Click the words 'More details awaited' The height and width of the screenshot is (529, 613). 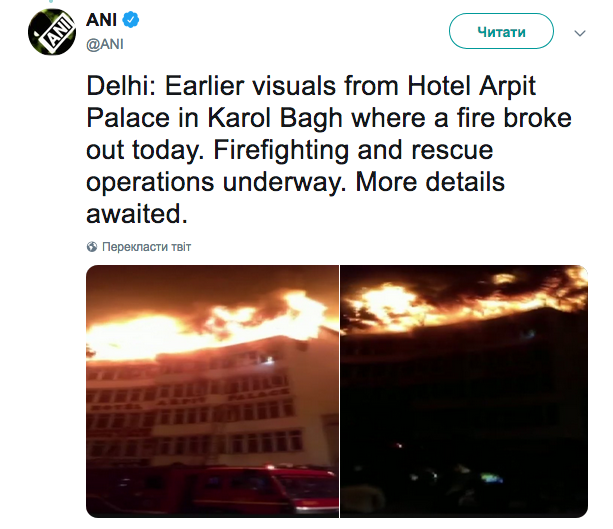[295, 198]
